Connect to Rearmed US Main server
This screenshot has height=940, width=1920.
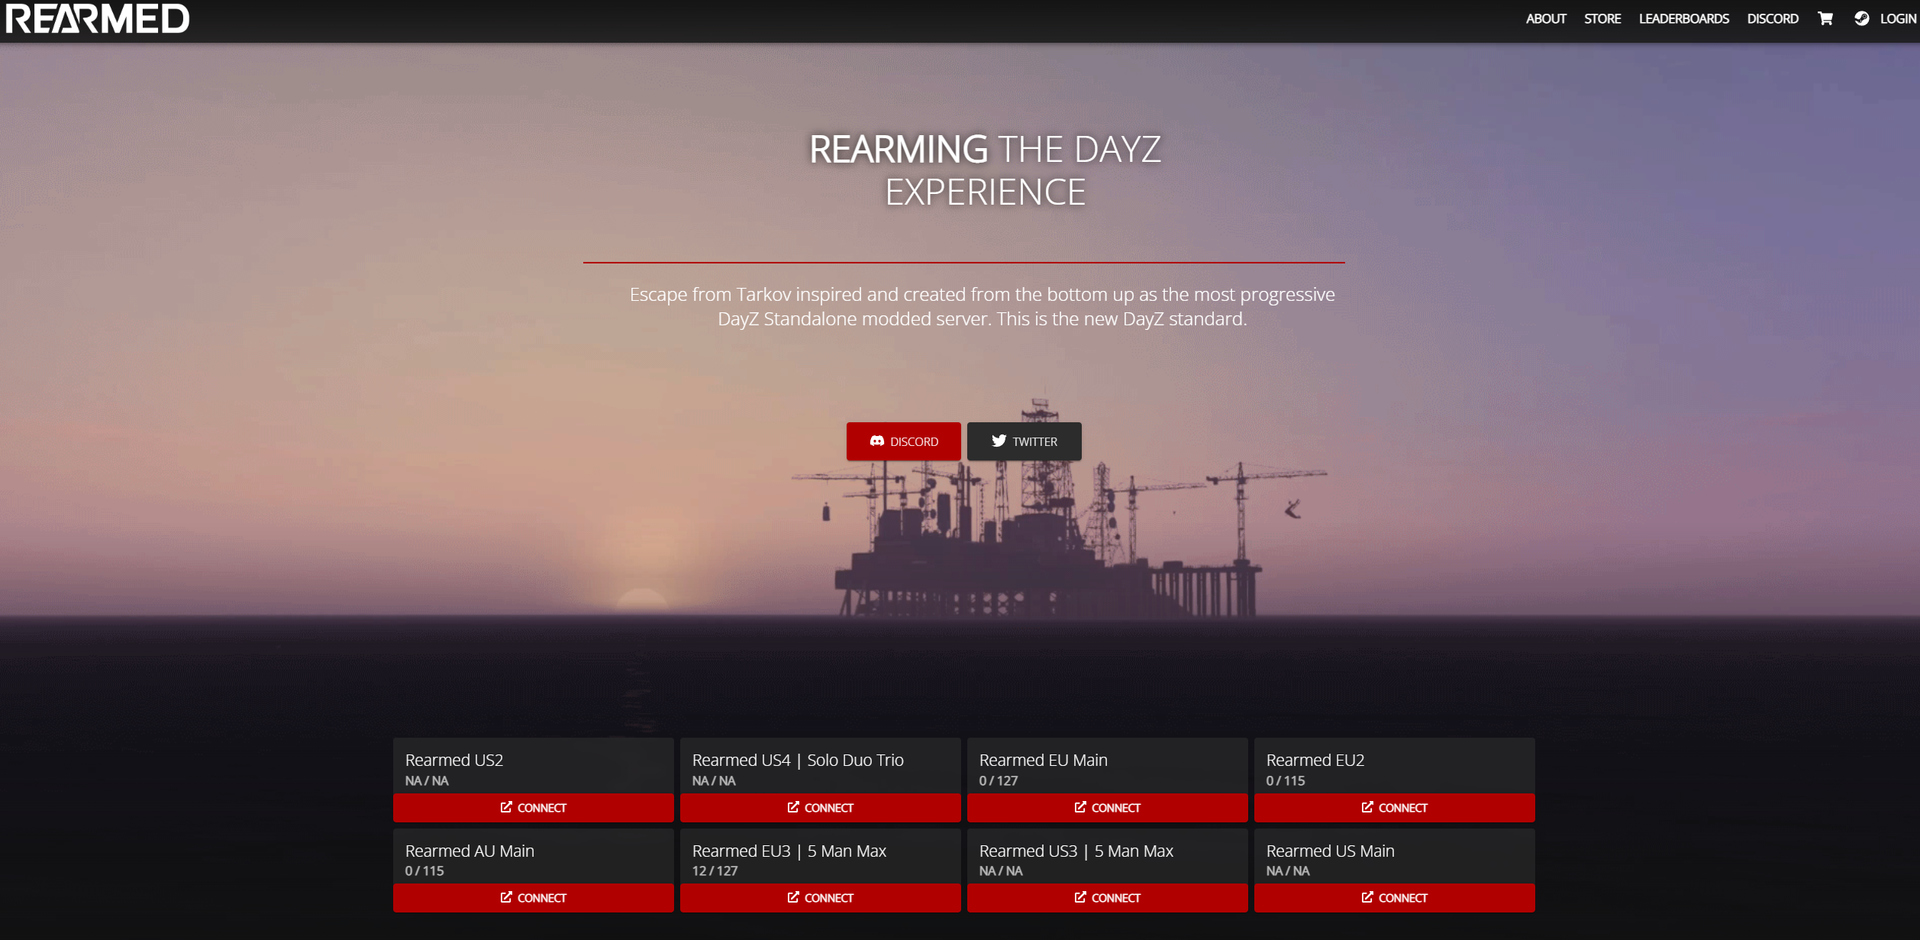[1394, 898]
